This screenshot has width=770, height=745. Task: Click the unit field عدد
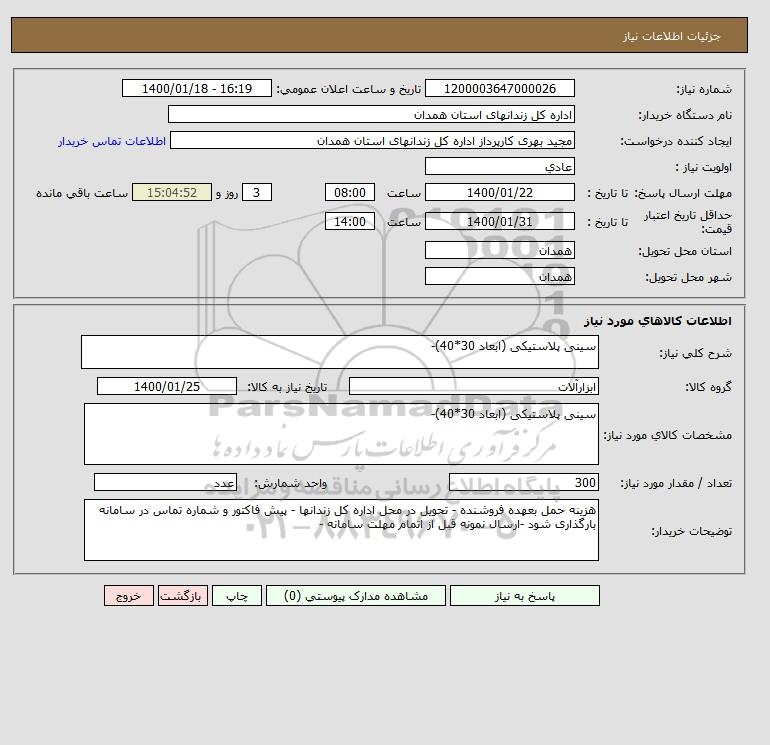pyautogui.click(x=165, y=482)
